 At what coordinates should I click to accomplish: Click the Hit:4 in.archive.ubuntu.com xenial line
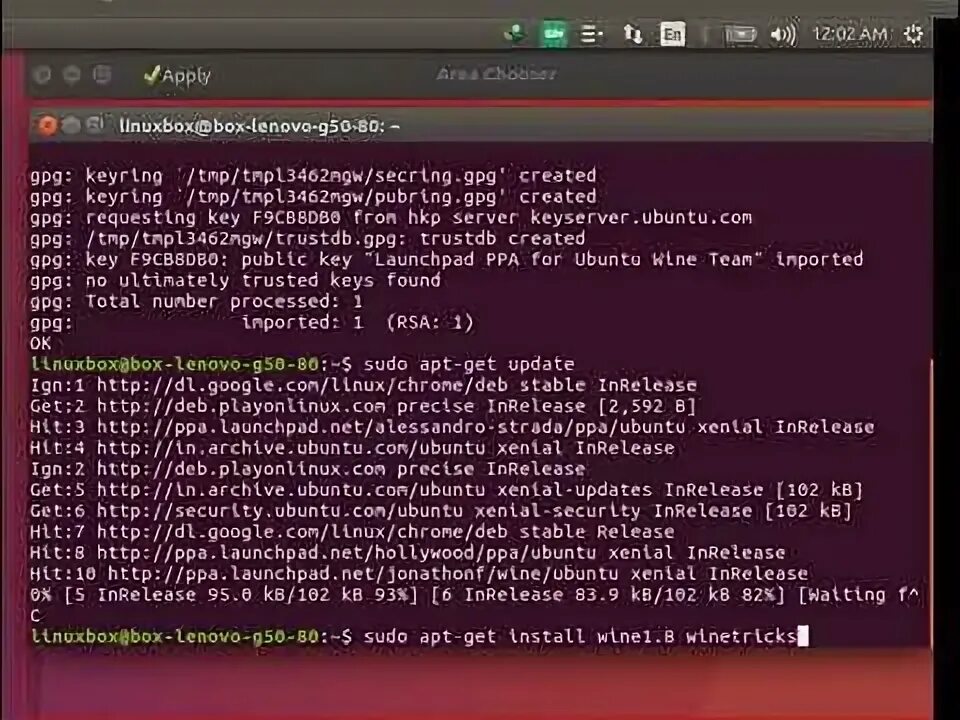pyautogui.click(x=352, y=448)
